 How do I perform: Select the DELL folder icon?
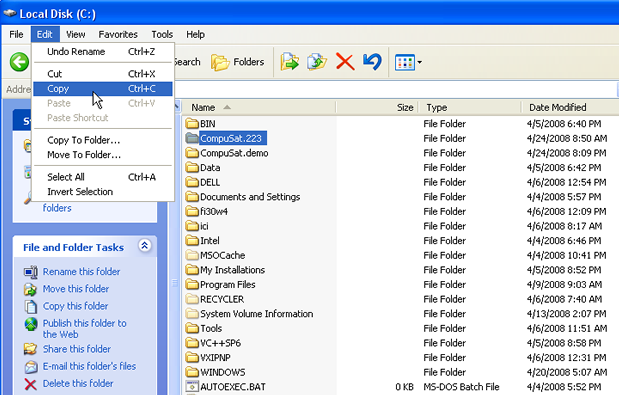[192, 182]
